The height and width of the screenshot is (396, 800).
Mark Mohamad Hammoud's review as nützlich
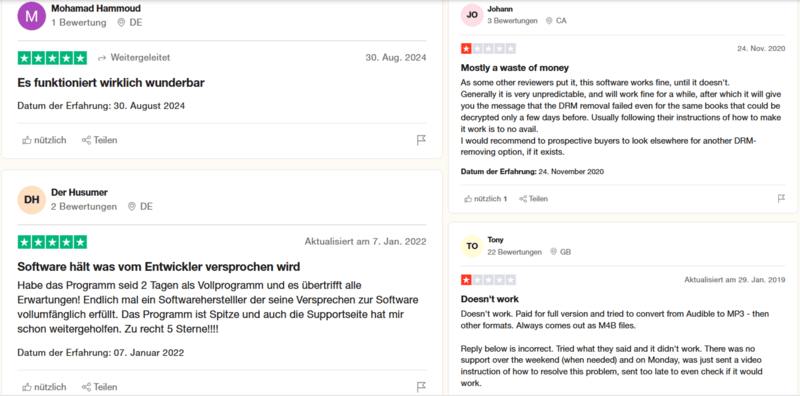tap(44, 140)
